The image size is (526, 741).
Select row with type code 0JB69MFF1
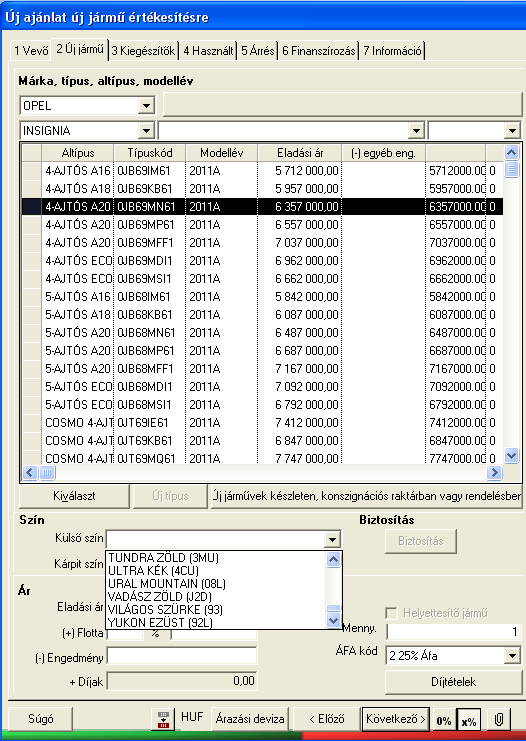pos(262,242)
